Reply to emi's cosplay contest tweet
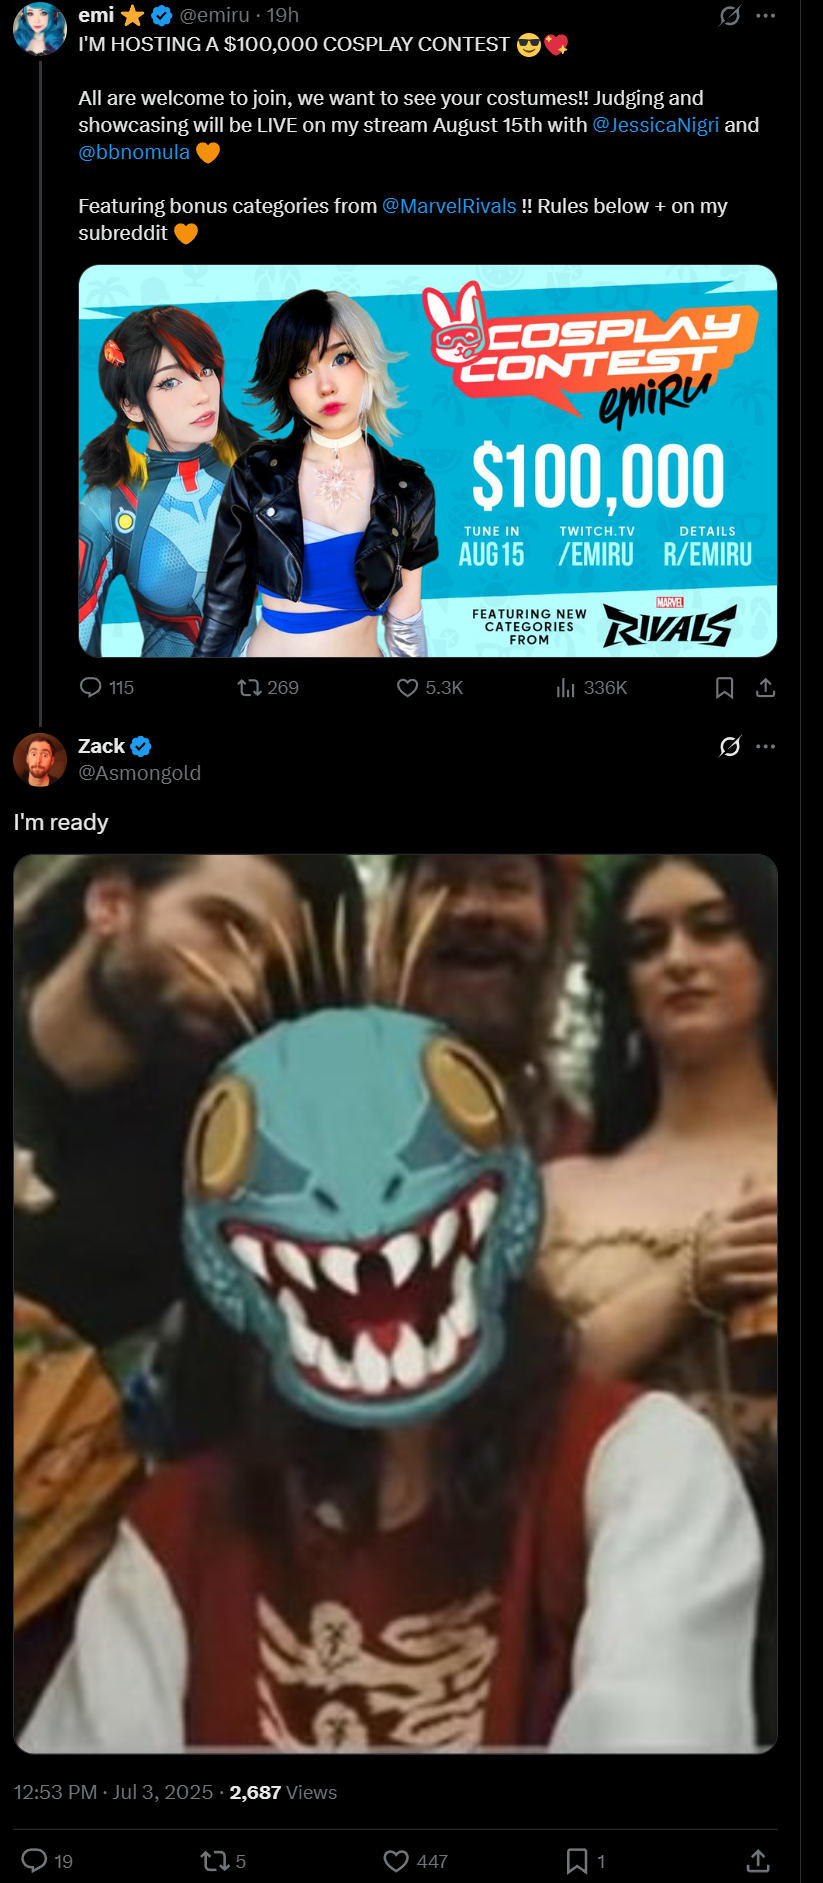Screen dimensions: 823x1883 point(91,687)
